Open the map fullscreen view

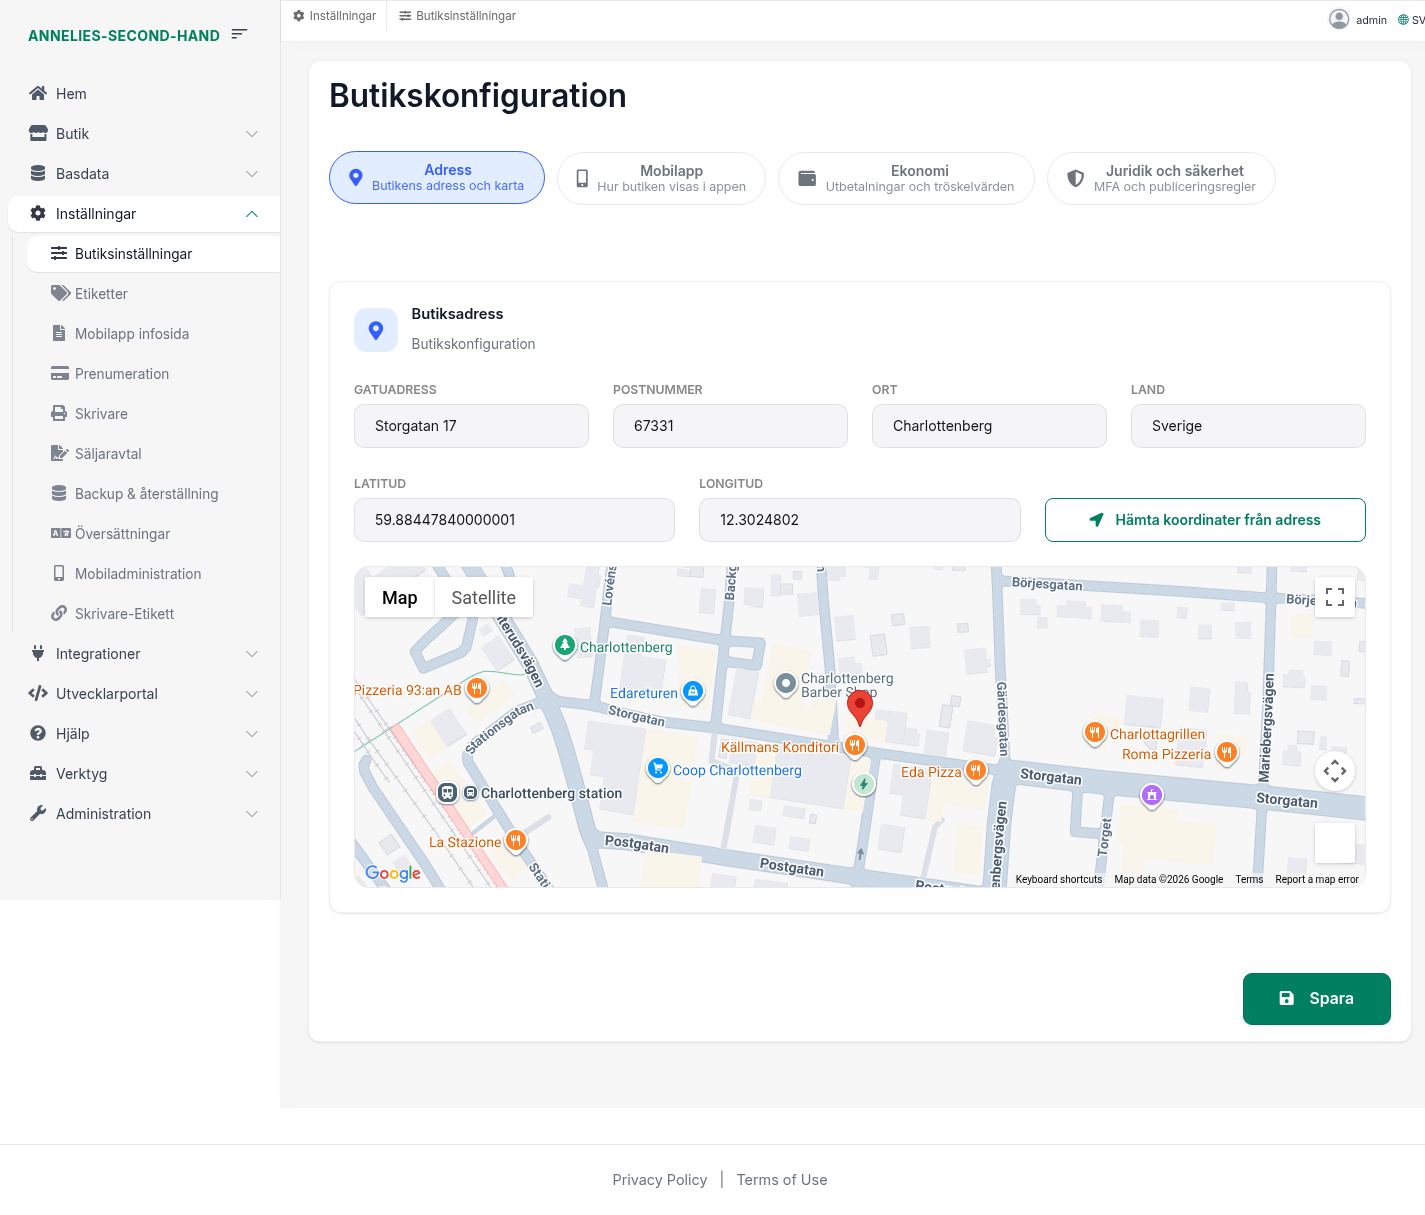[x=1334, y=597]
